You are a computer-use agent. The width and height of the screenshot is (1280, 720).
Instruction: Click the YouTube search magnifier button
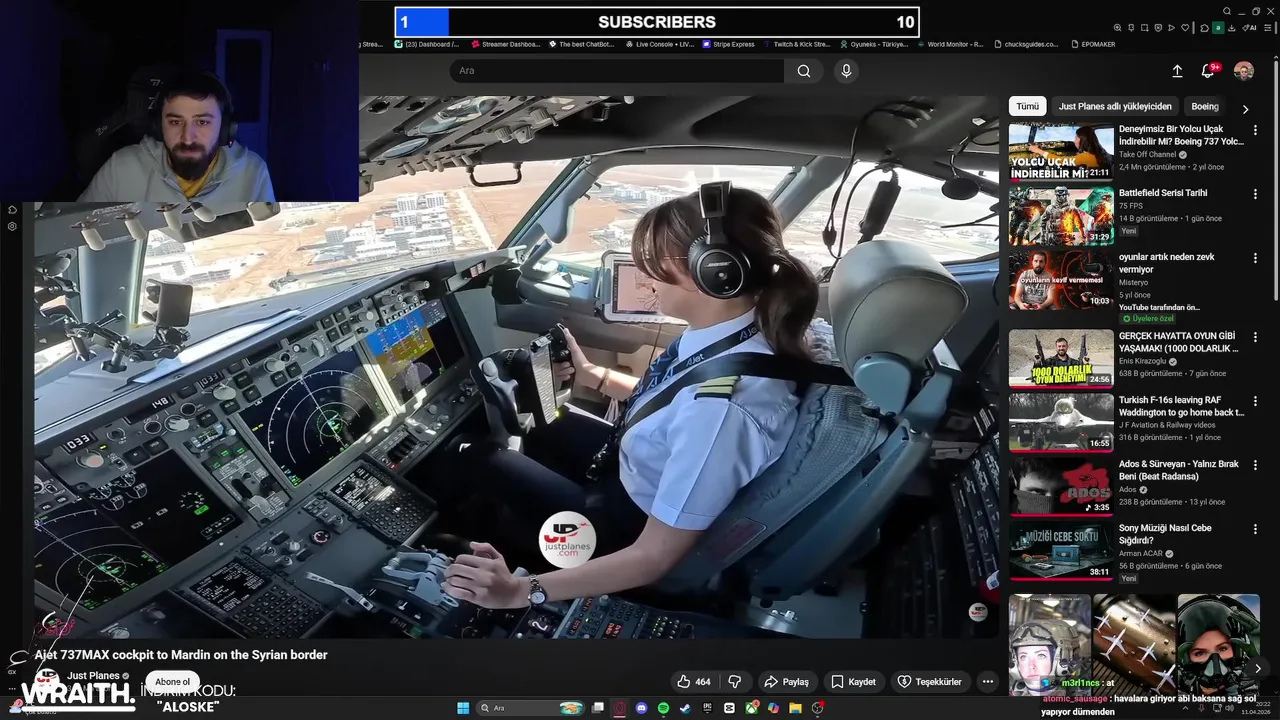[x=804, y=71]
